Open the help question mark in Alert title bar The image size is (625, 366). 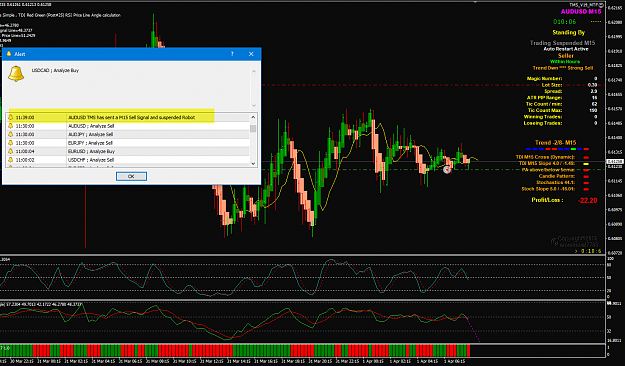click(x=232, y=54)
